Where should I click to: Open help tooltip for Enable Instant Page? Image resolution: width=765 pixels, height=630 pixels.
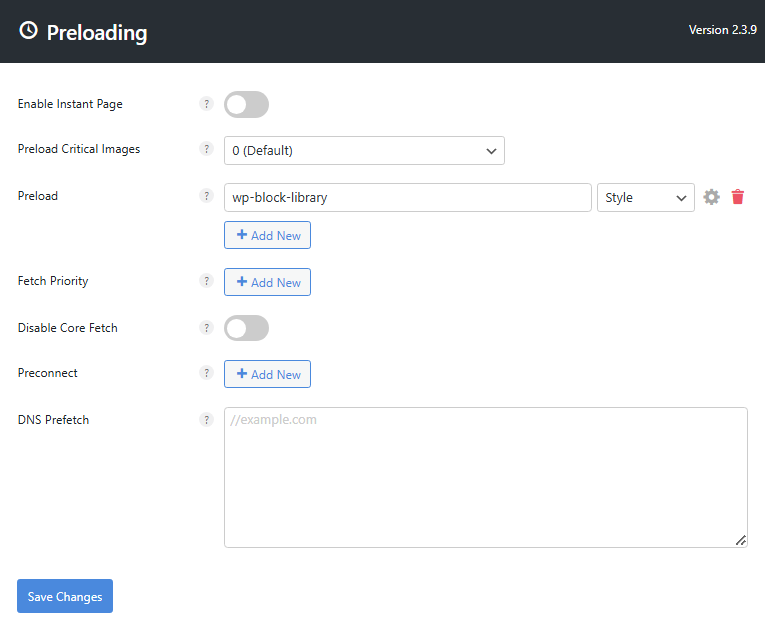tap(206, 104)
